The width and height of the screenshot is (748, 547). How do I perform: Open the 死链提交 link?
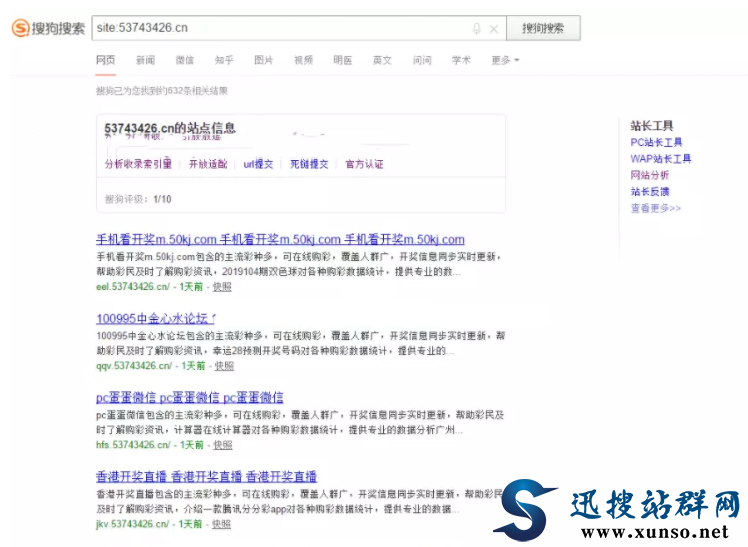309,164
